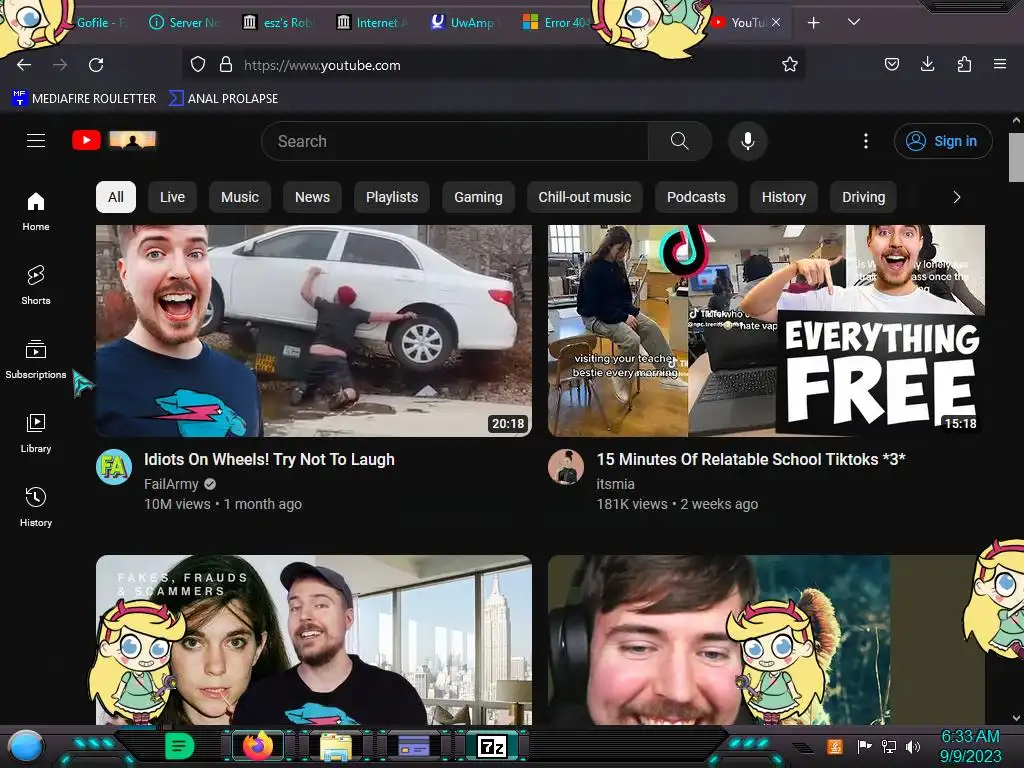Image resolution: width=1024 pixels, height=768 pixels.
Task: Open Shorts in sidebar
Action: pos(36,285)
